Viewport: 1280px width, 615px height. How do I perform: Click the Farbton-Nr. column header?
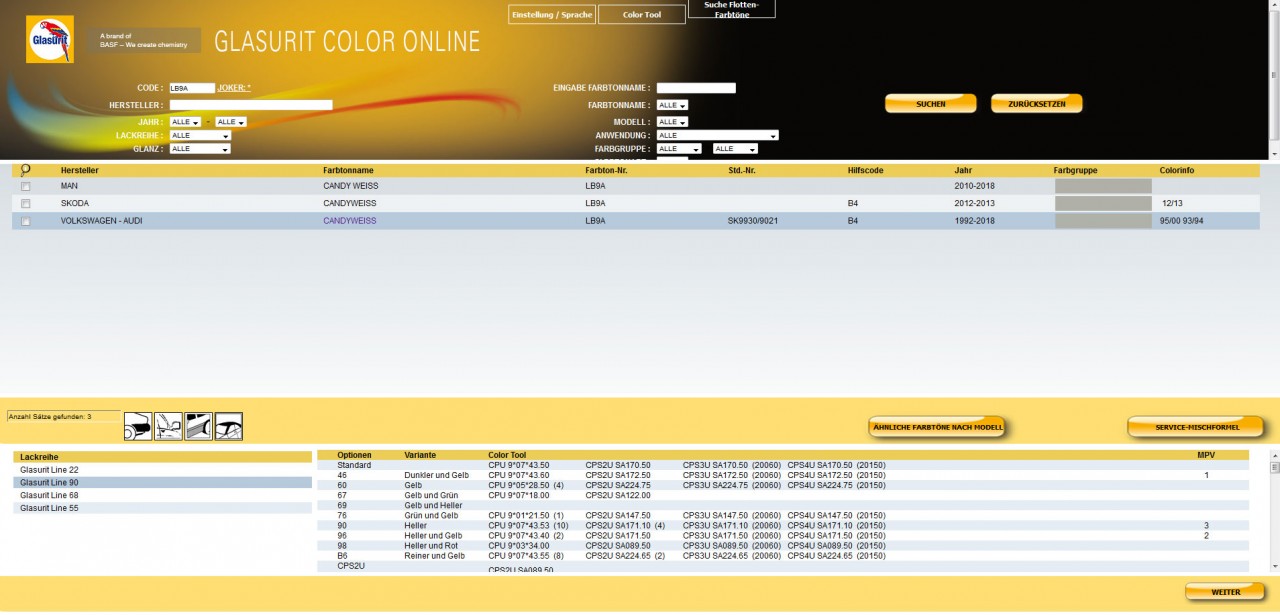click(x=607, y=171)
